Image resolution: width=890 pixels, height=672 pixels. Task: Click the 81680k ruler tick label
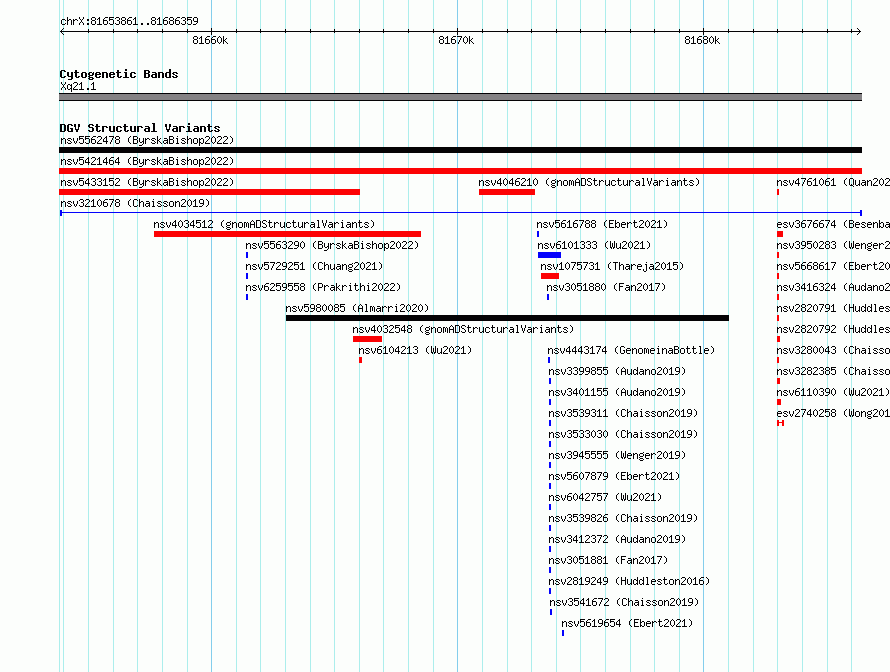tap(702, 40)
